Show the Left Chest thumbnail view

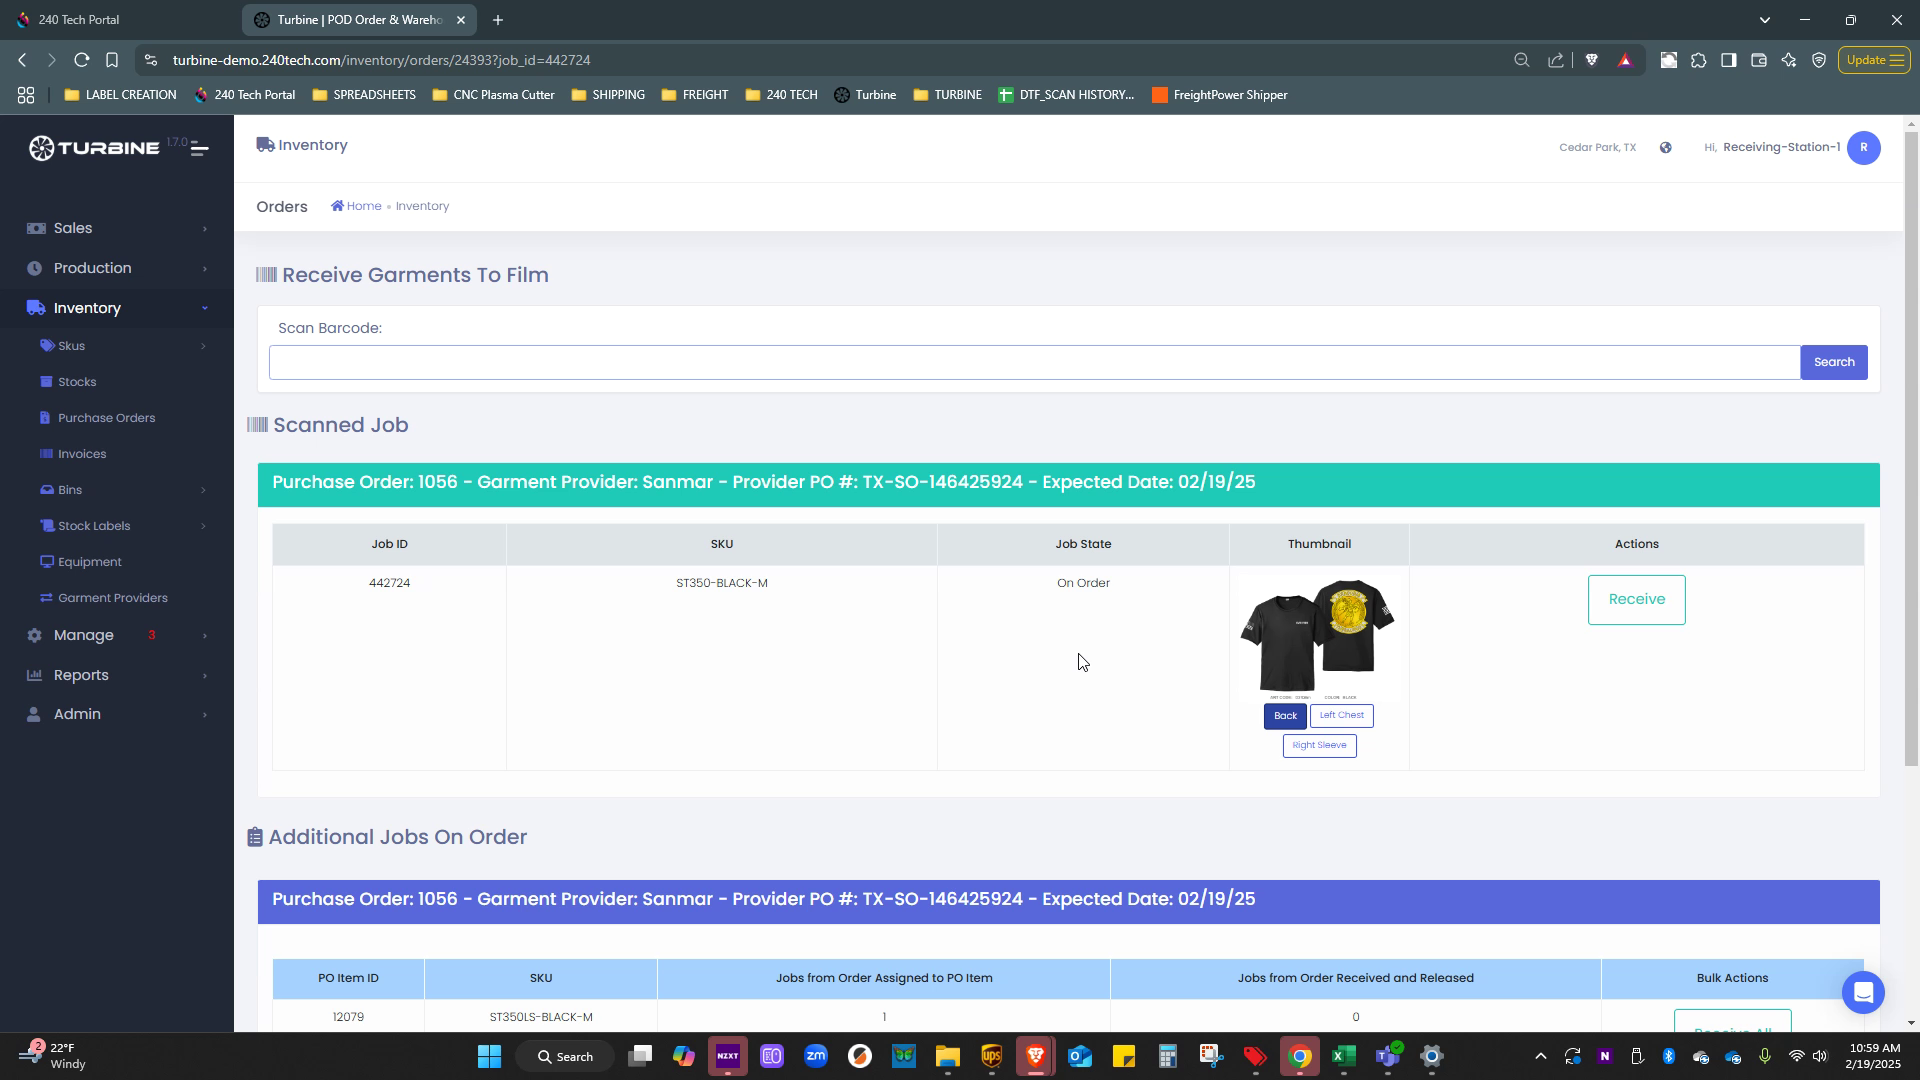pyautogui.click(x=1341, y=716)
